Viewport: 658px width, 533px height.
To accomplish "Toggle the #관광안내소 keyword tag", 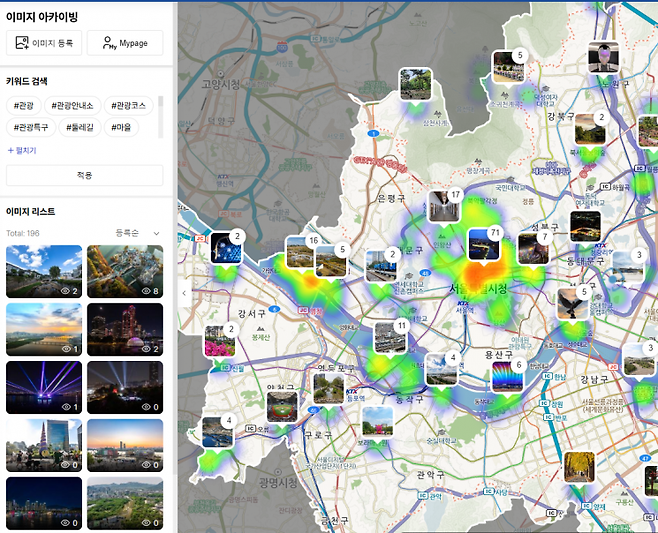I will point(72,105).
